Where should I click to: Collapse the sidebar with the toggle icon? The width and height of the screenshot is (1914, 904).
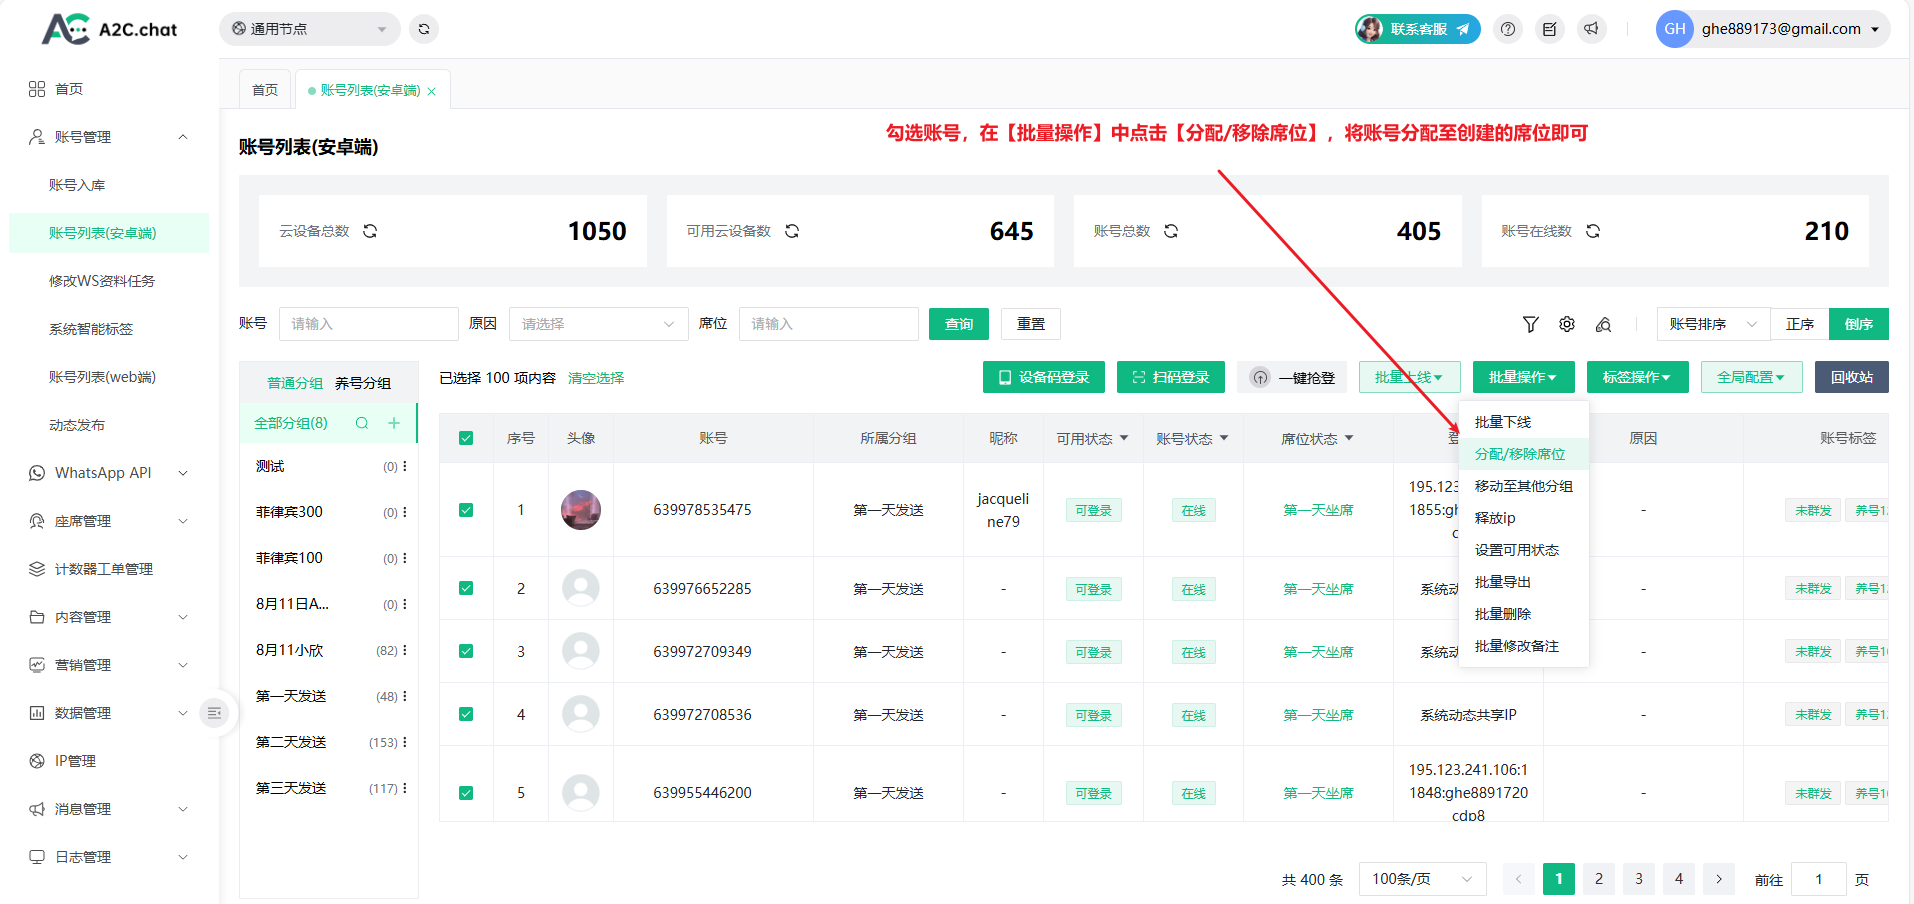point(214,713)
